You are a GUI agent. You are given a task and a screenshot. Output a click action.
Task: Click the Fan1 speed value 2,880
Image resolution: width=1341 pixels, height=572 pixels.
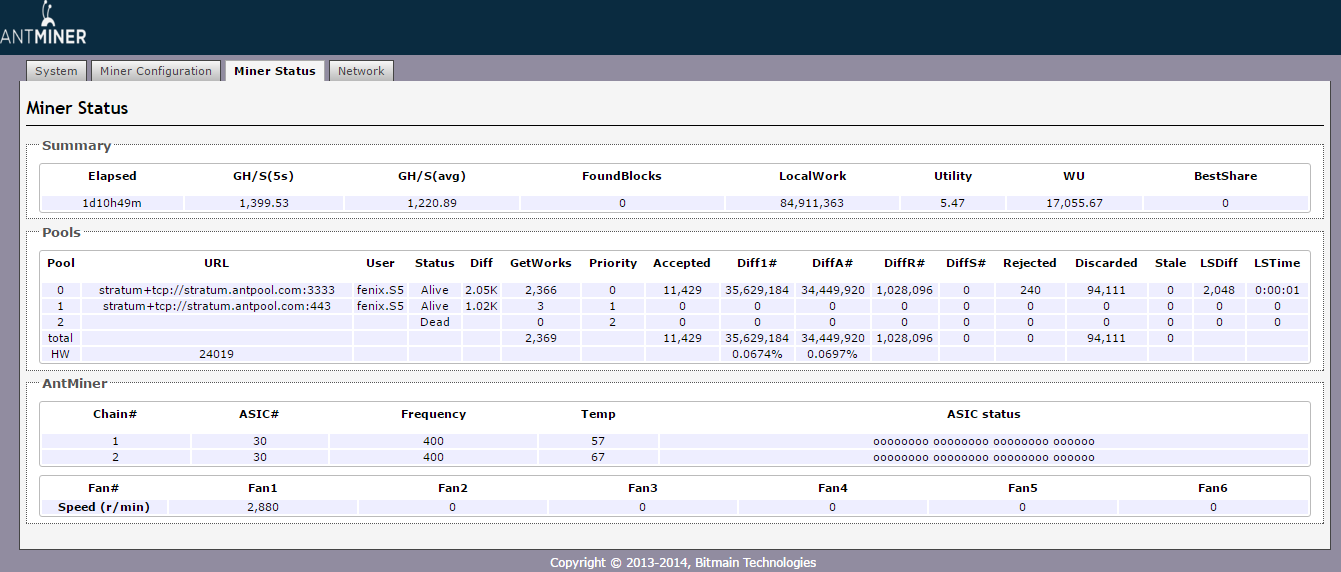point(263,507)
